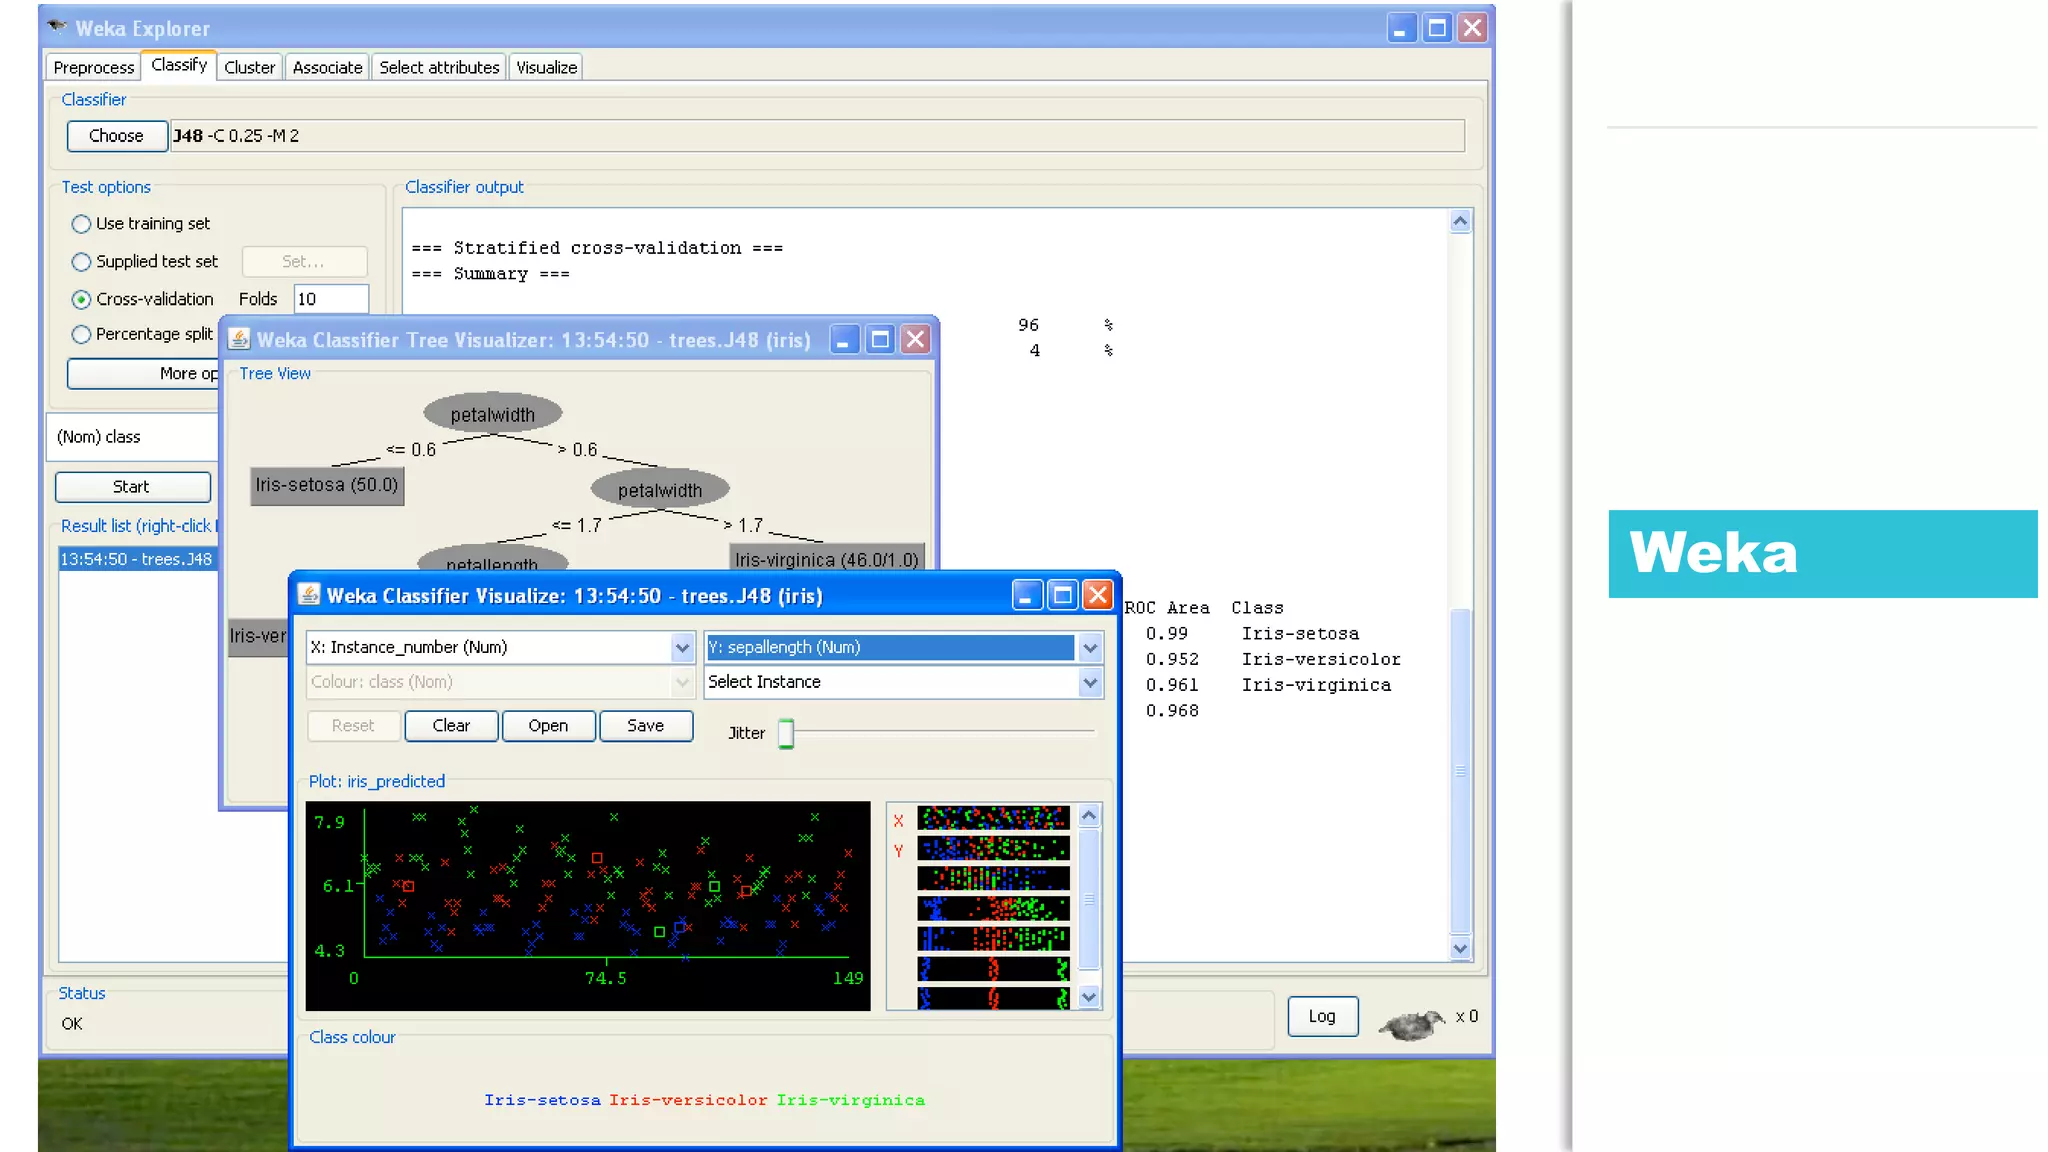This screenshot has height=1152, width=2048.
Task: Select the Percentage split radio button
Action: click(x=82, y=335)
